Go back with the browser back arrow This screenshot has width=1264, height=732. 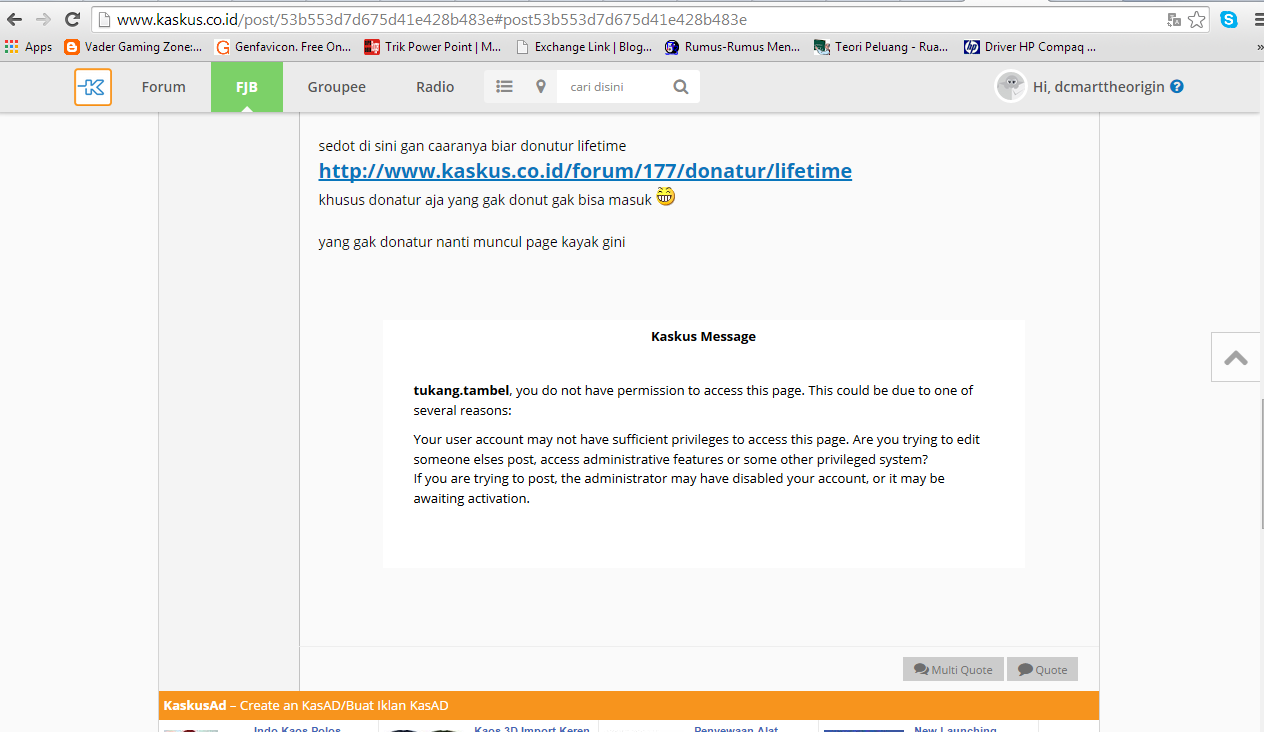pos(14,19)
